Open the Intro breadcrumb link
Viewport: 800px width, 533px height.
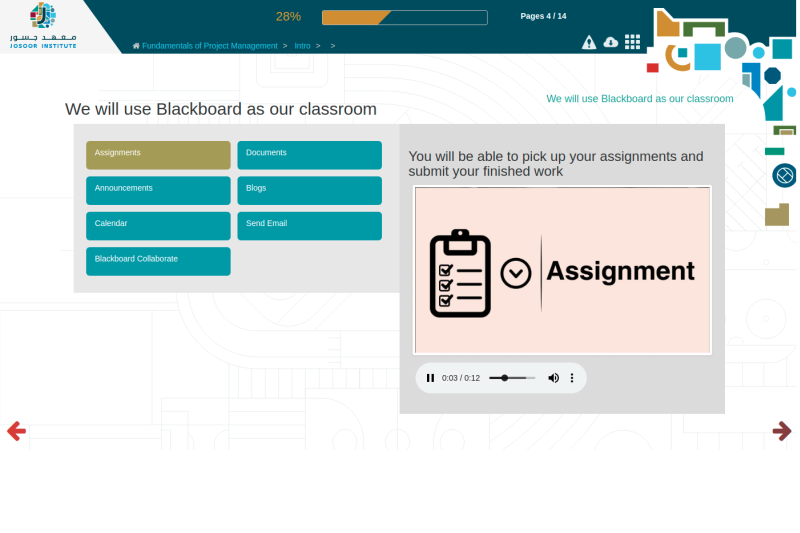click(x=302, y=46)
